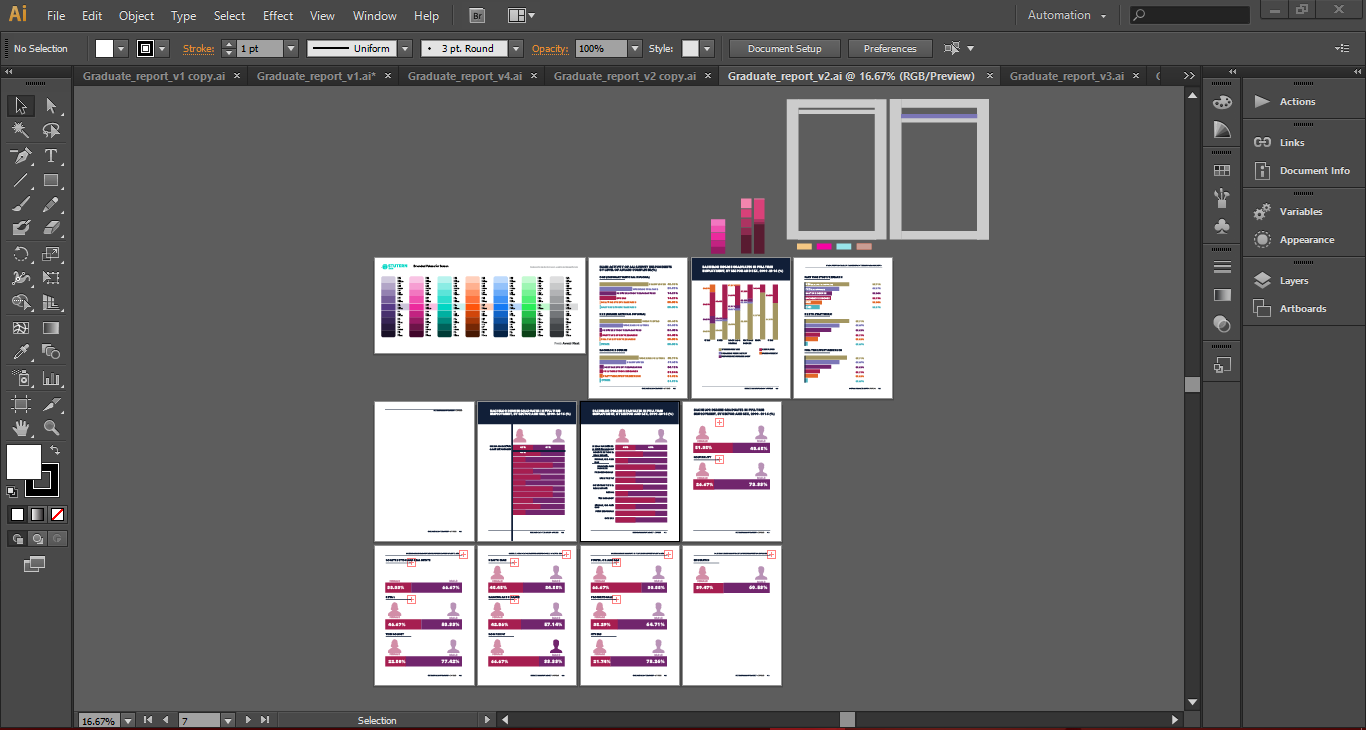Select the Type tool

coord(51,156)
